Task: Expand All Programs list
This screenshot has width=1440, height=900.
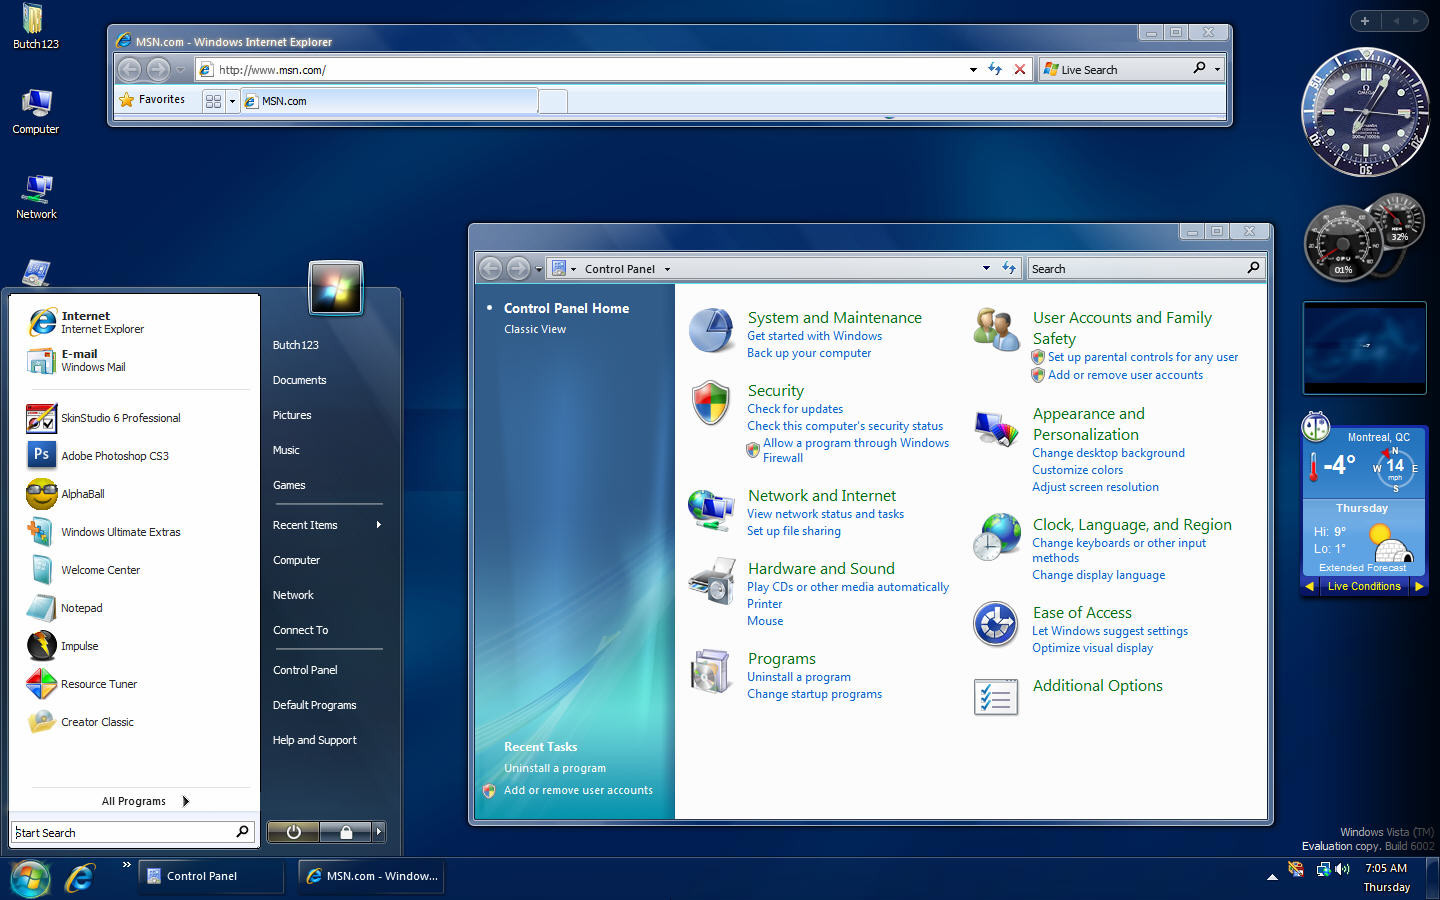Action: pyautogui.click(x=145, y=801)
